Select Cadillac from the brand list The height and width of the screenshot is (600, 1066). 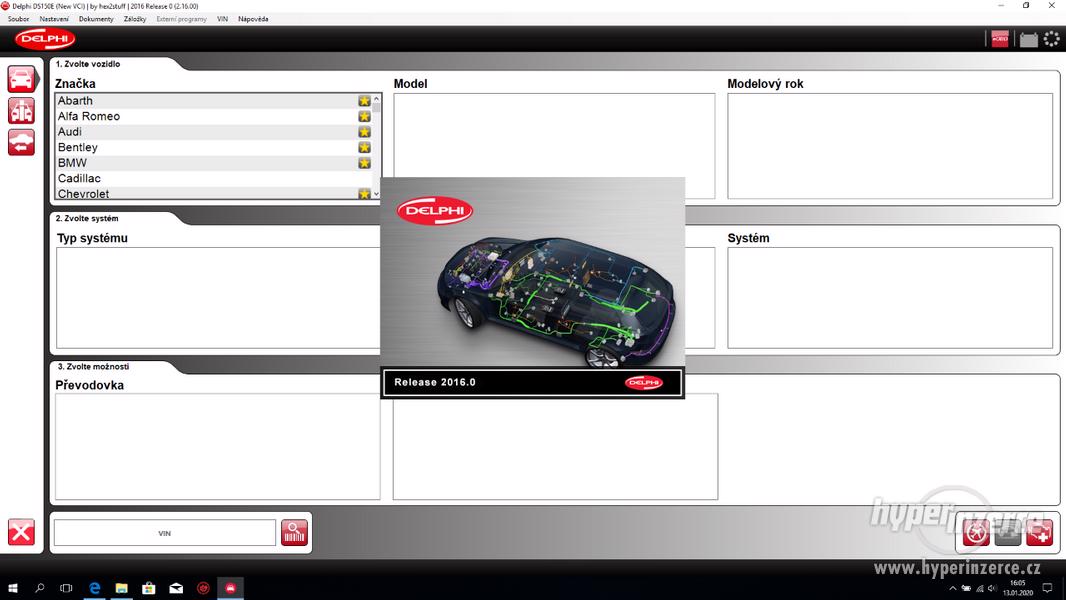[79, 178]
